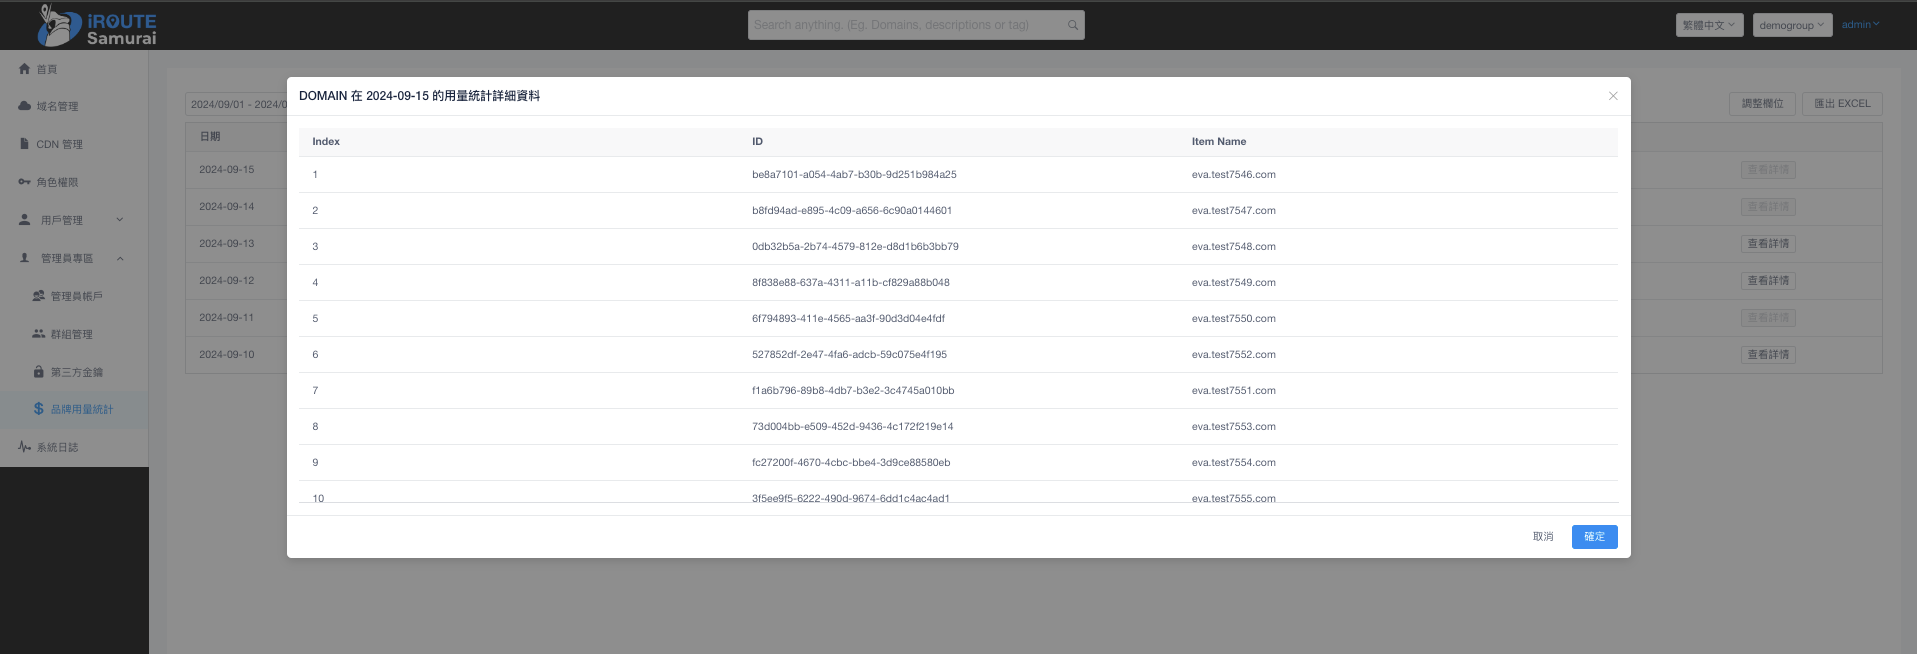1917x654 pixels.
Task: Click the 匯出 EXCEL button
Action: (1842, 104)
